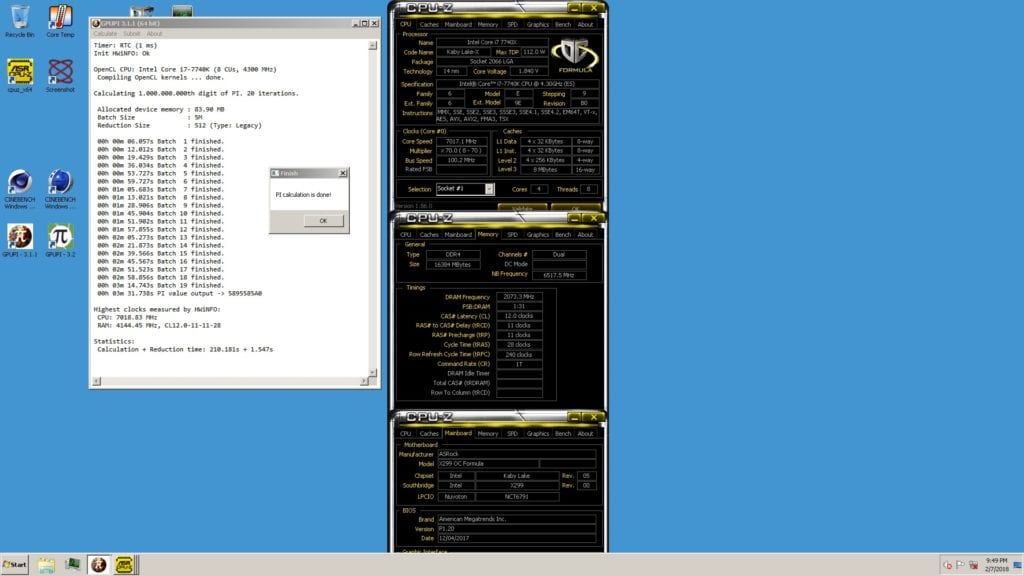
Task: Click the Start button on the taskbar
Action: tap(15, 565)
